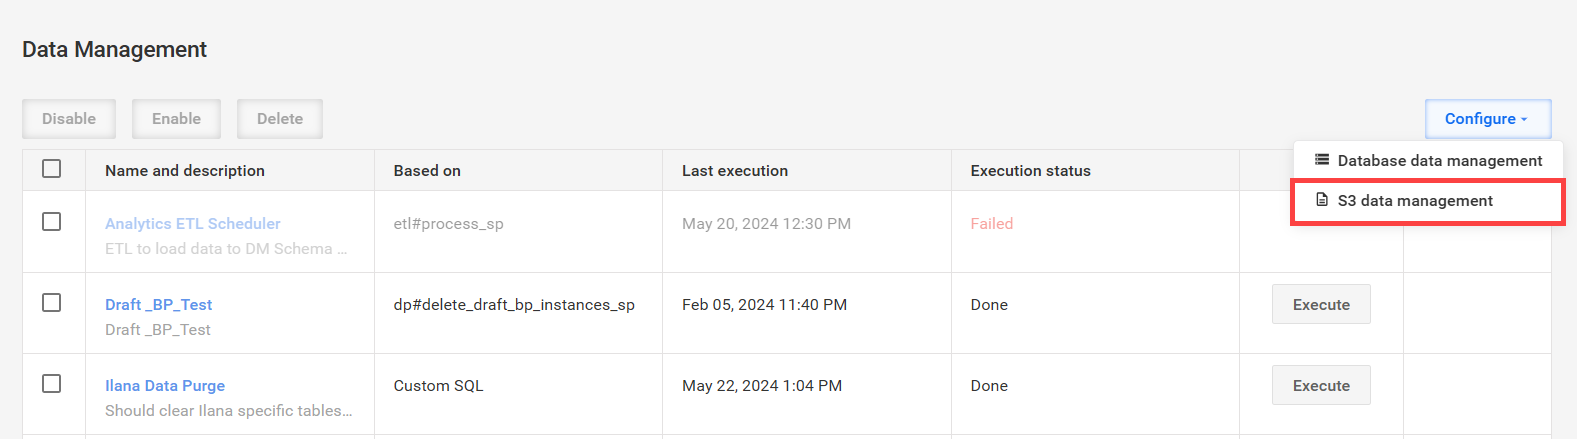Execute the Draft _BP_Test job
1577x439 pixels.
1321,304
